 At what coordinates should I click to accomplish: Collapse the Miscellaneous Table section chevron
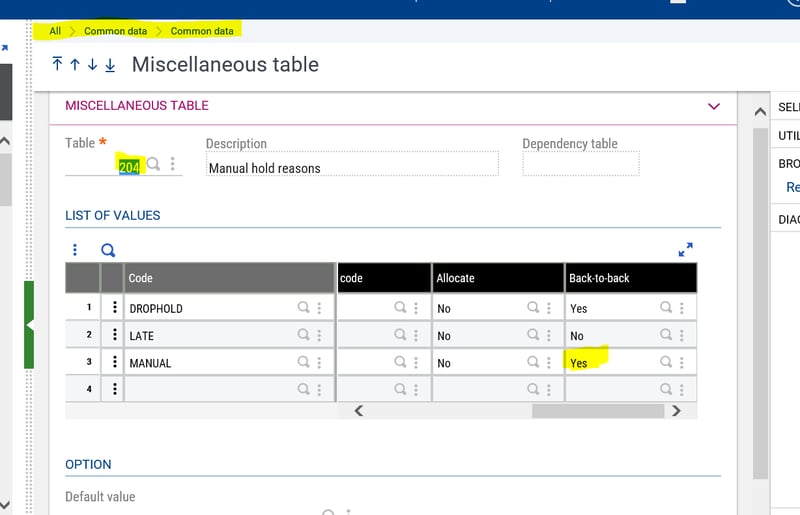click(714, 106)
